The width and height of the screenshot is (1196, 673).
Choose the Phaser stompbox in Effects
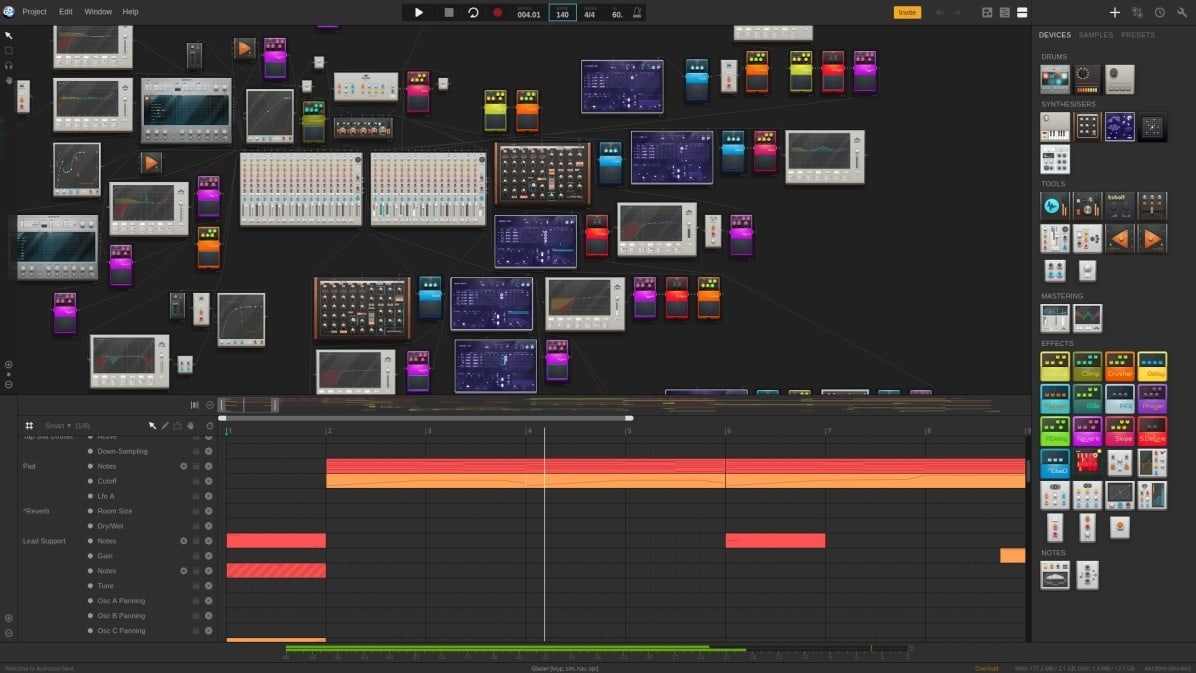tap(1151, 399)
